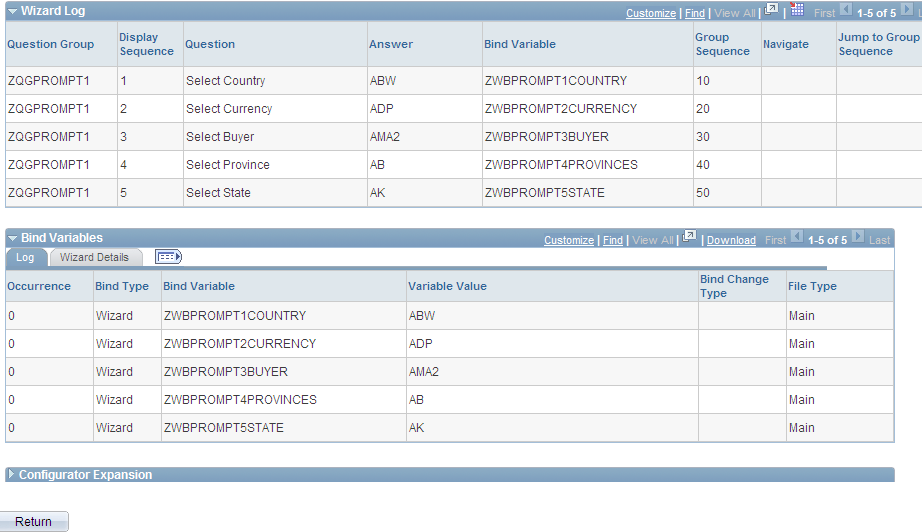The width and height of the screenshot is (922, 532).
Task: Sort by Wizard Log Bind Variable column header
Action: coord(520,44)
